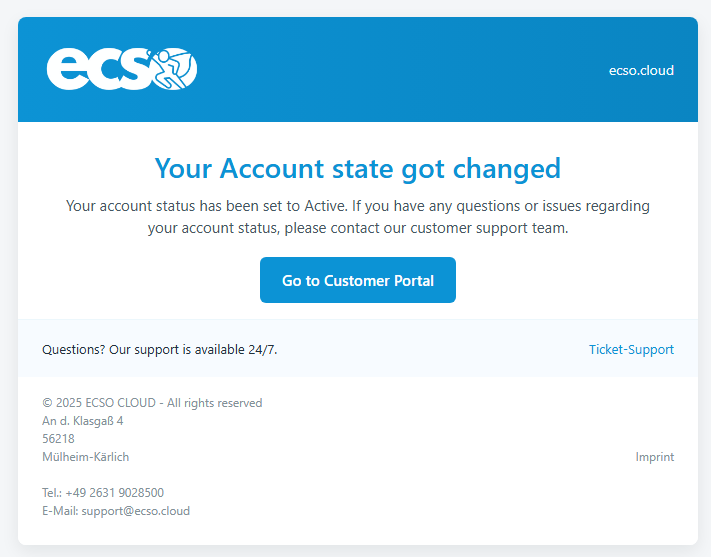Click the Go to Customer Portal button
Viewport: 711px width, 557px height.
click(358, 281)
